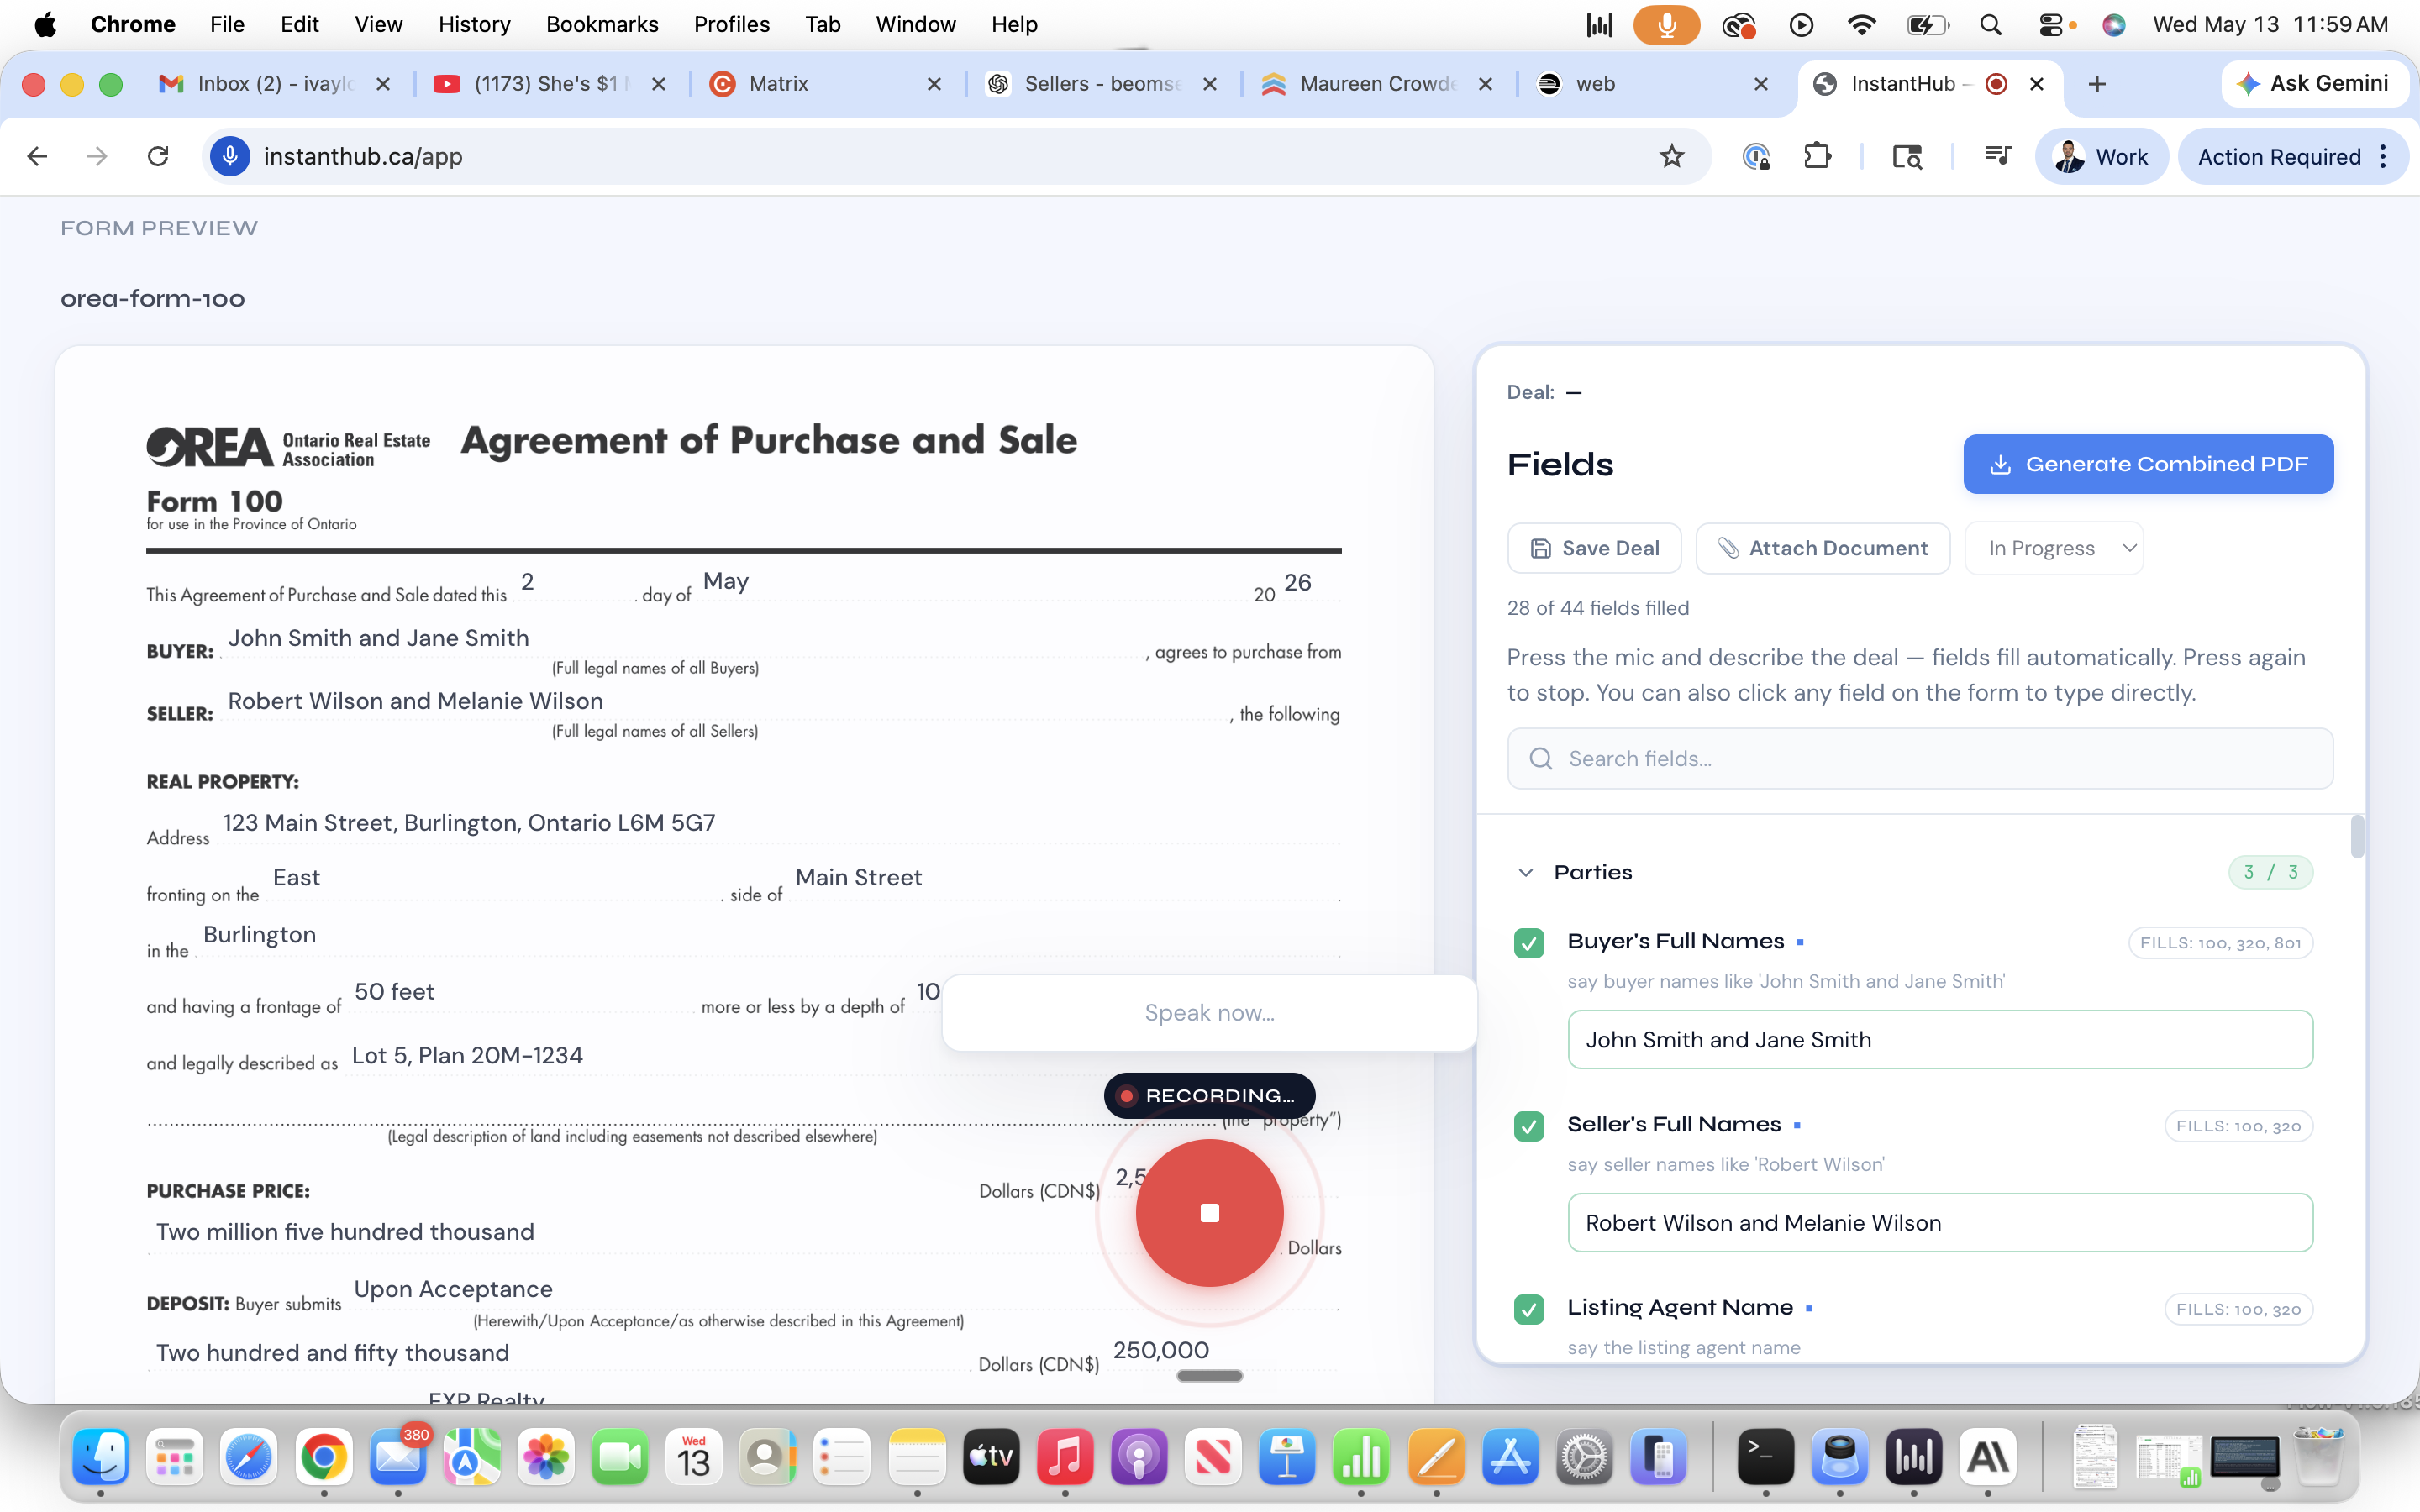Open Finder from the dock
This screenshot has height=1512, width=2420.
point(100,1456)
